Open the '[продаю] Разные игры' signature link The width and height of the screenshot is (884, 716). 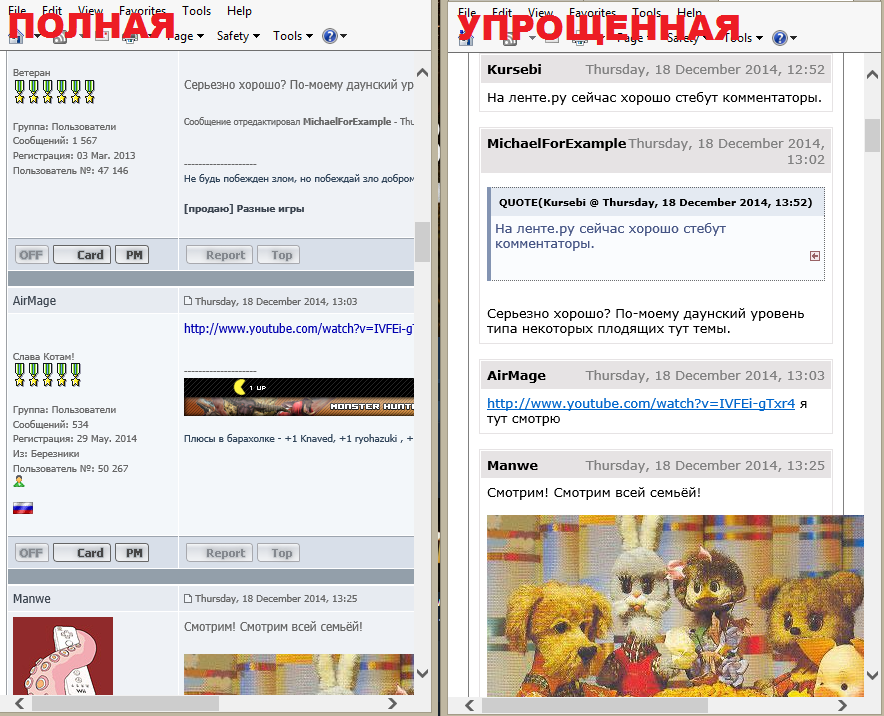click(x=244, y=209)
